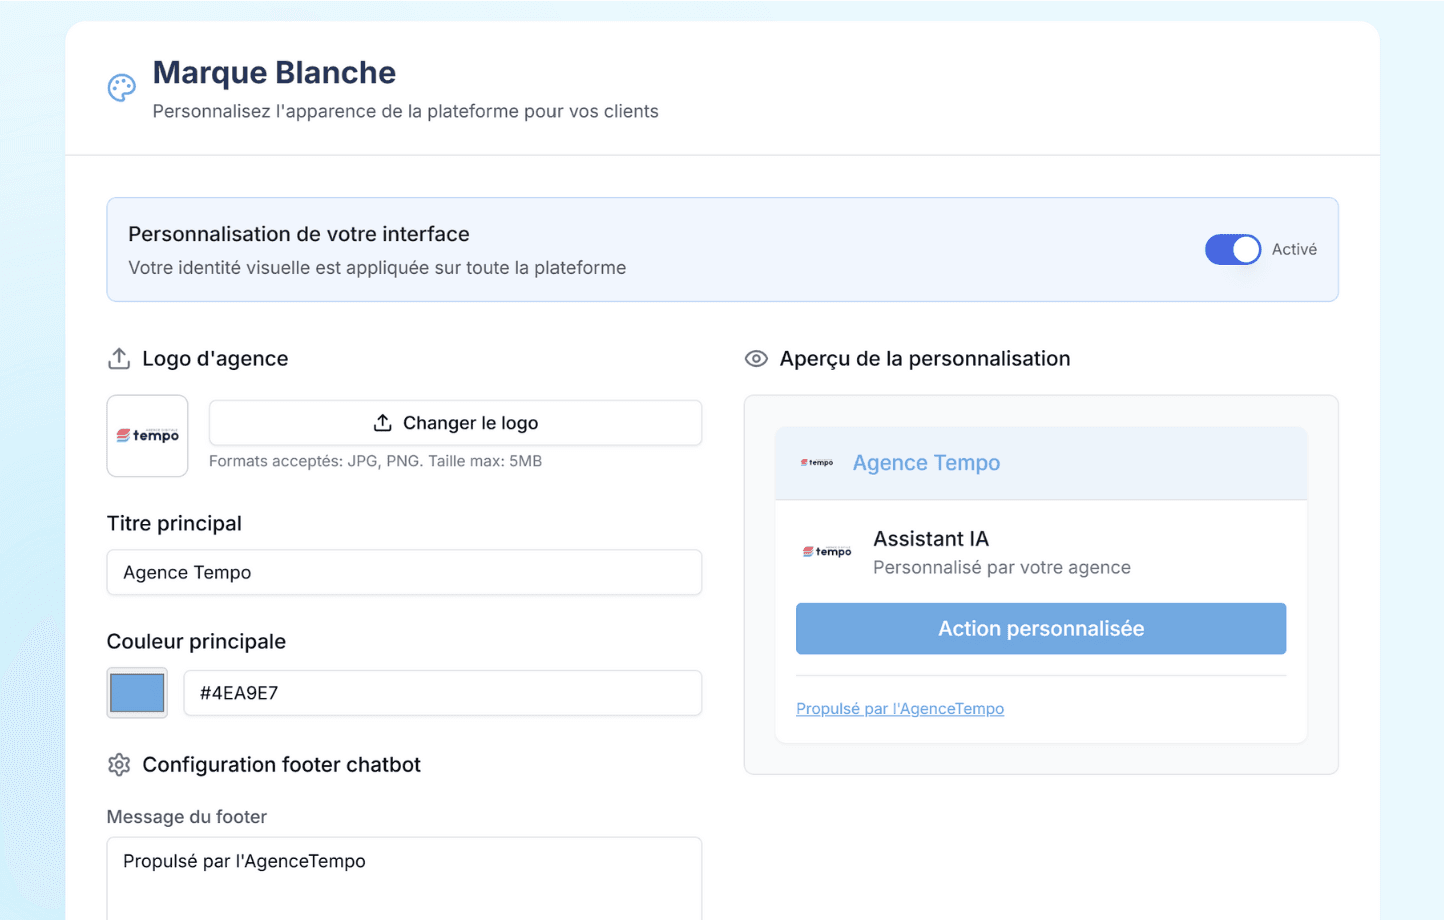Click the upload icon next to Logo d'agence
The height and width of the screenshot is (920, 1444).
[x=119, y=358]
